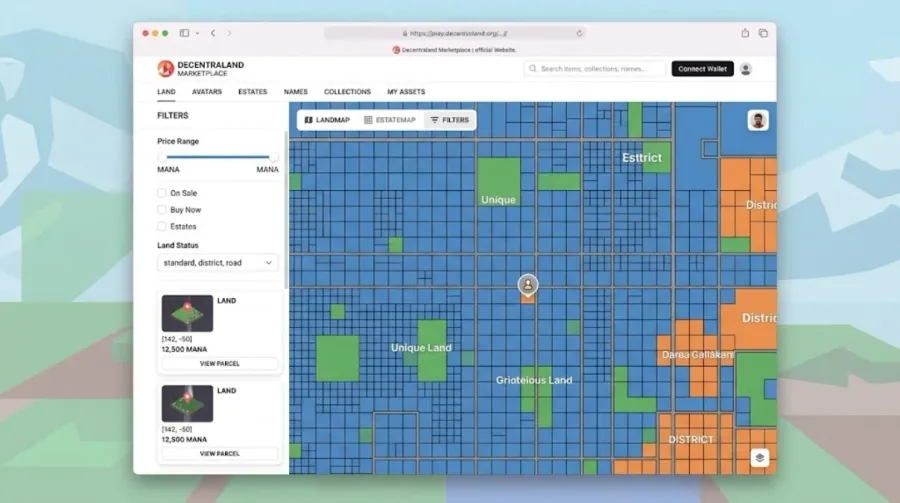Select the player location marker on map
This screenshot has width=900, height=503.
point(527,285)
